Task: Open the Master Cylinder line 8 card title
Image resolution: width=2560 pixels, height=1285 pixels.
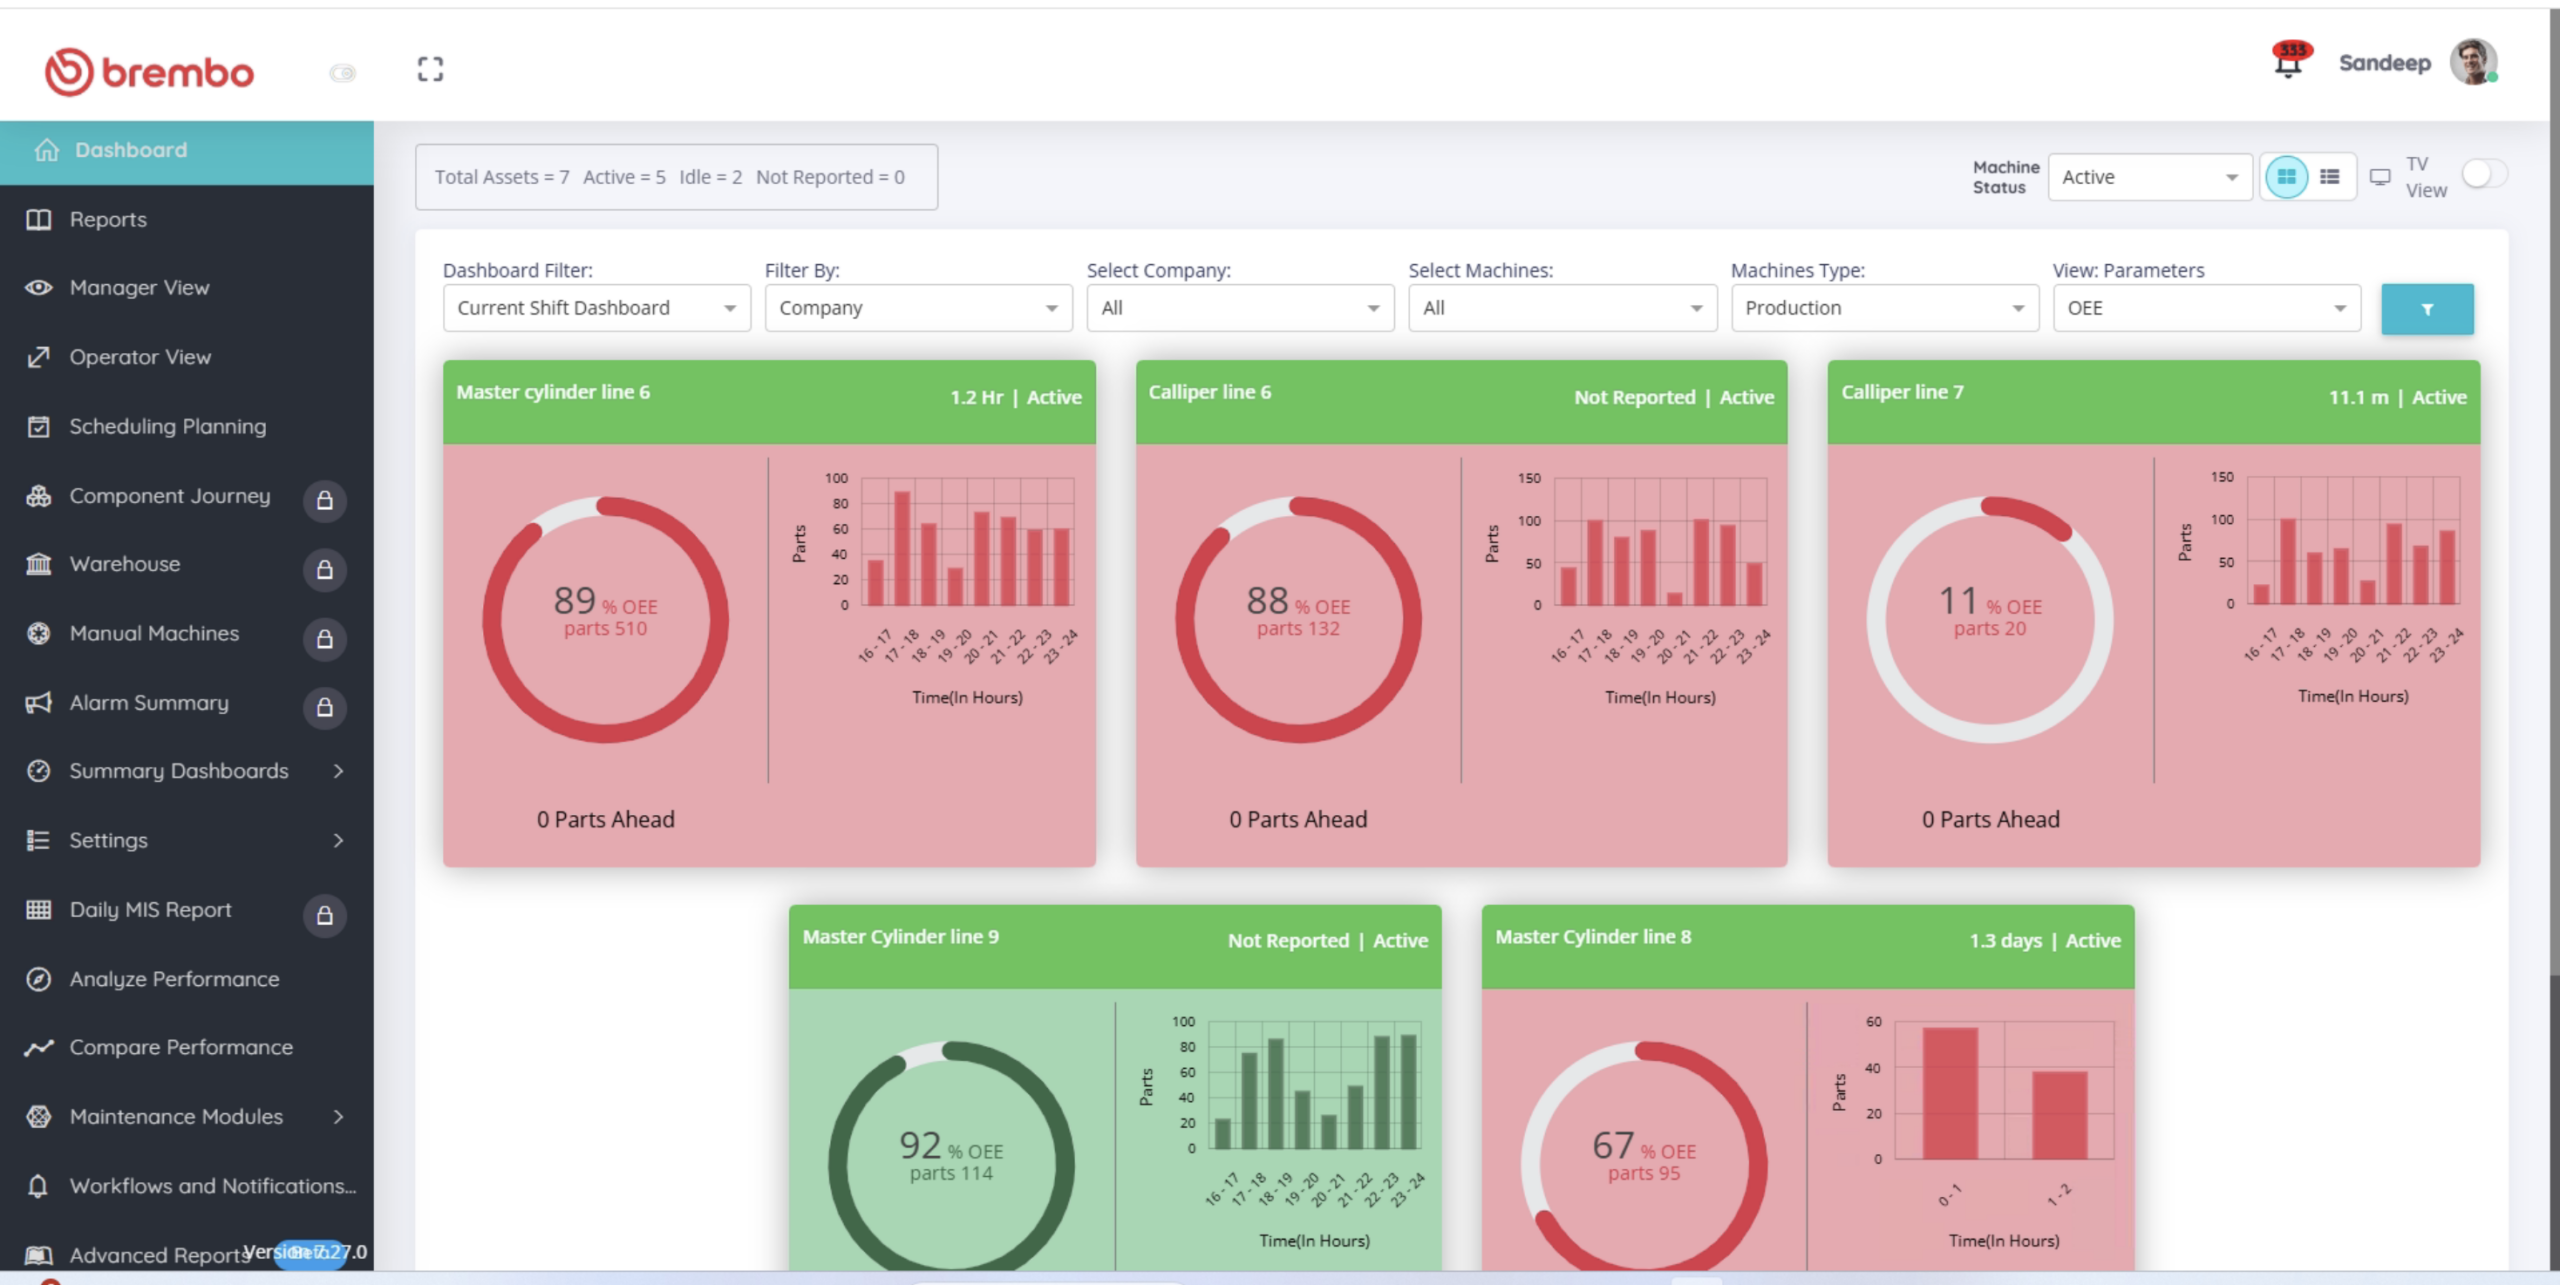Action: (x=1593, y=937)
